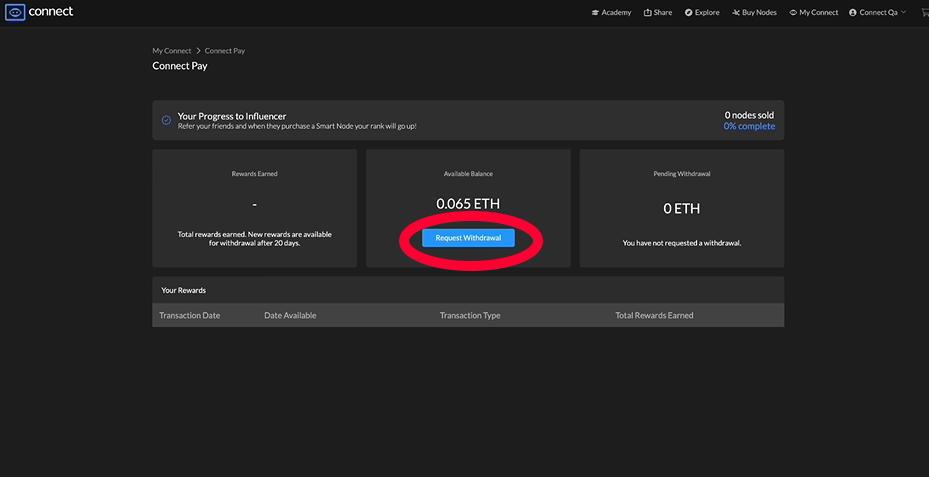This screenshot has height=477, width=929.
Task: Open the Buy Nodes page
Action: tap(754, 12)
